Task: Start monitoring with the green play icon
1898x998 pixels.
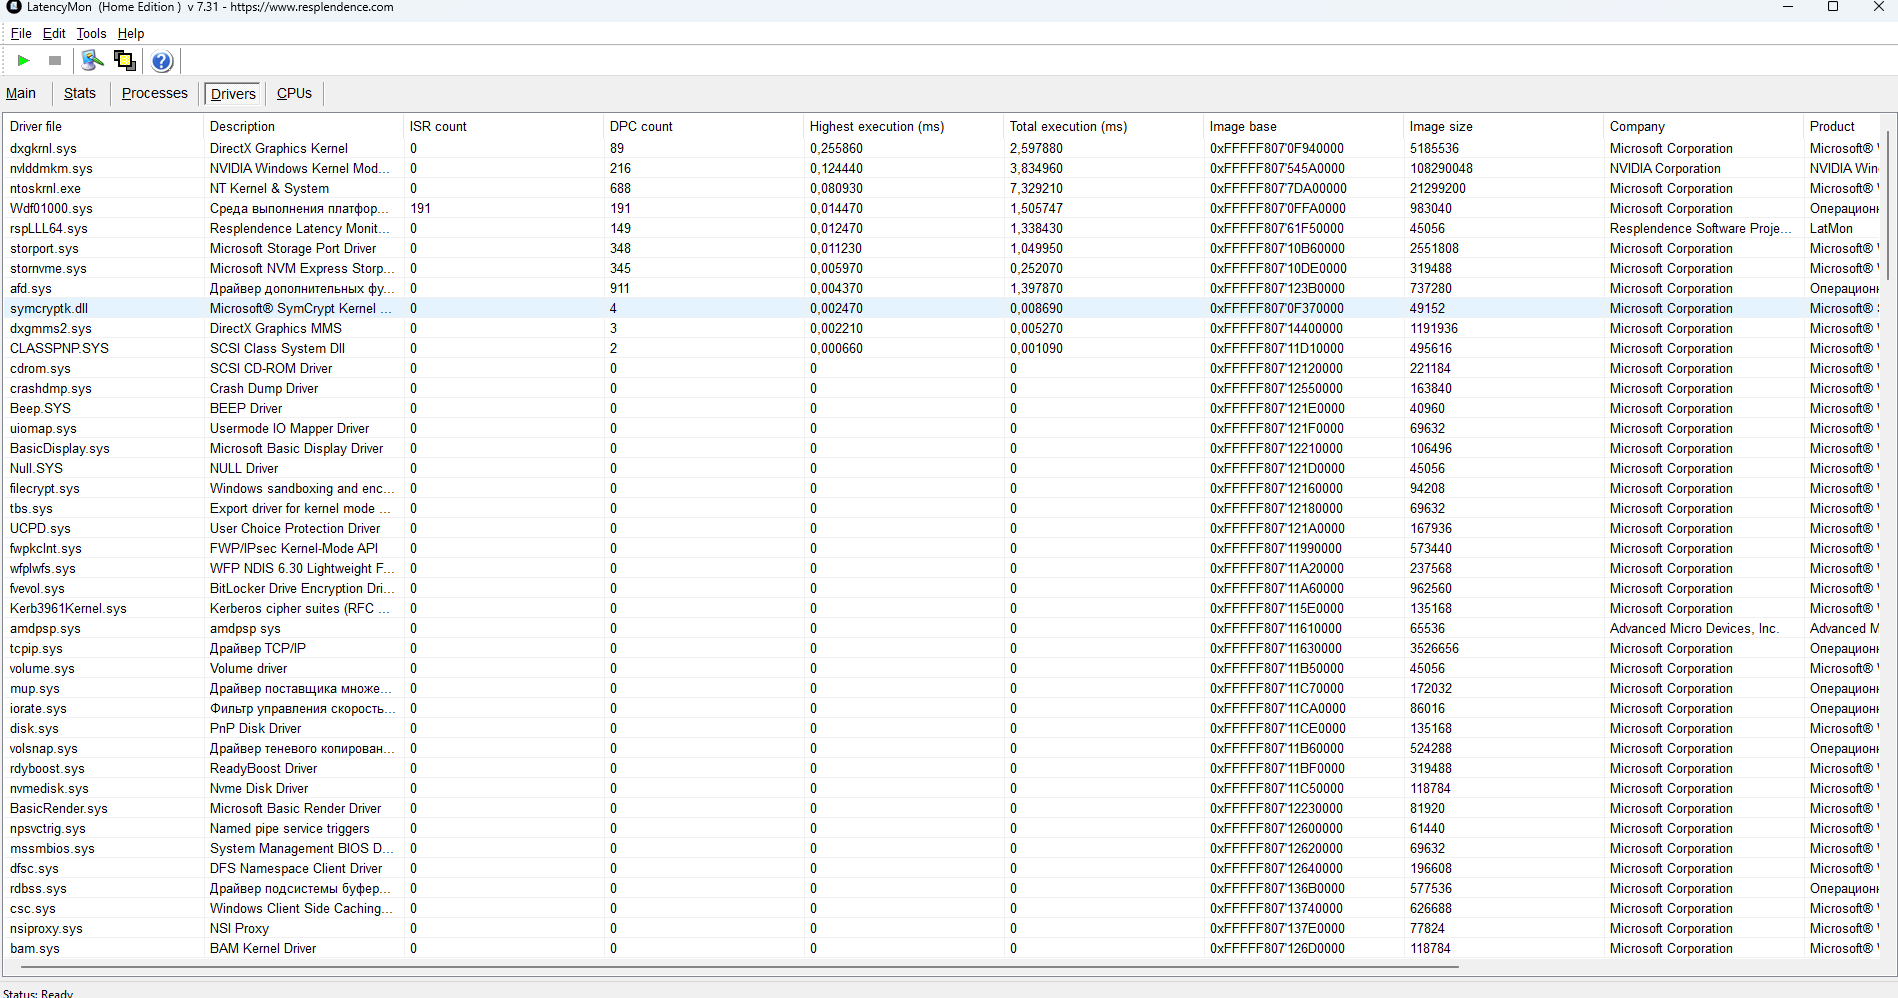Action: point(23,61)
